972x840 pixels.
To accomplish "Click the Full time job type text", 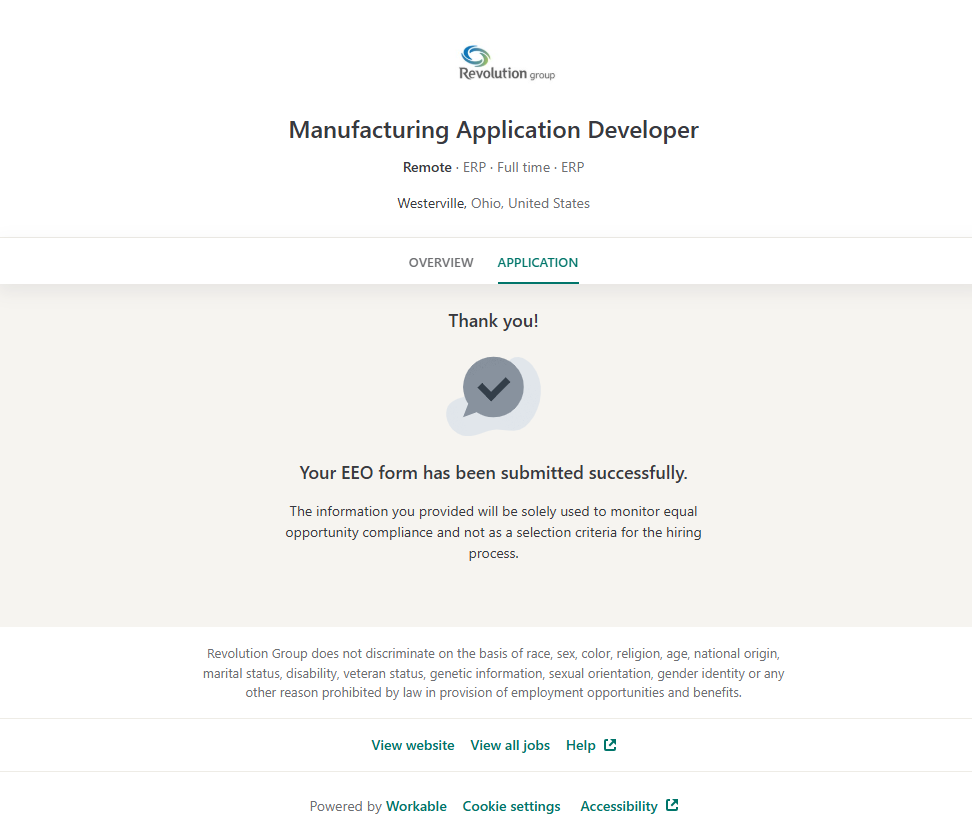I will [523, 168].
